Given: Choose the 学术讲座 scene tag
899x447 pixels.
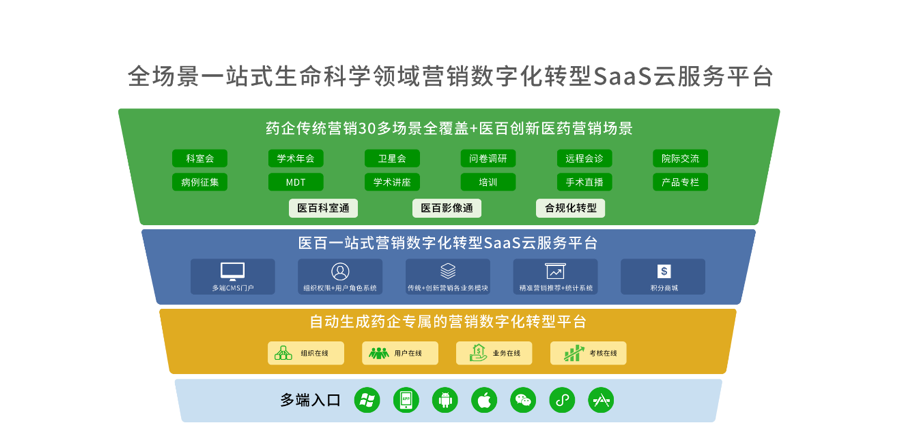Looking at the screenshot, I should 392,182.
